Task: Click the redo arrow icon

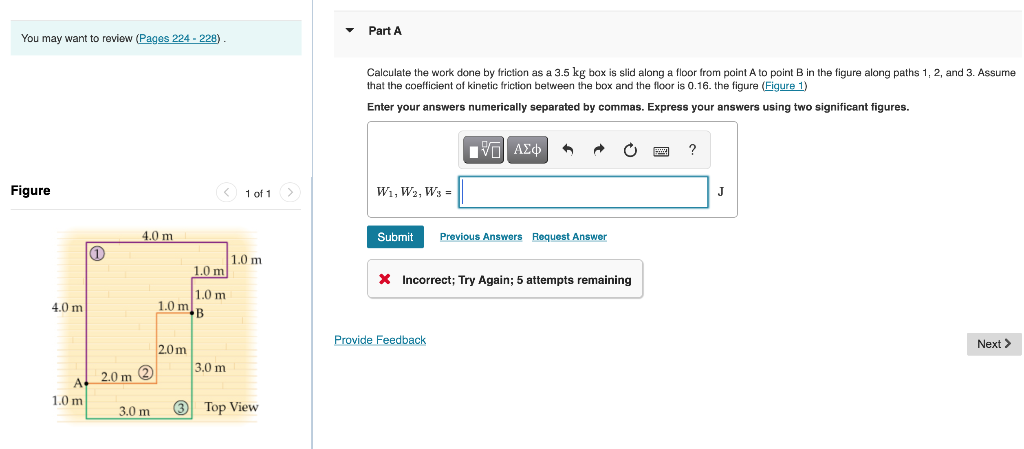Action: click(599, 151)
